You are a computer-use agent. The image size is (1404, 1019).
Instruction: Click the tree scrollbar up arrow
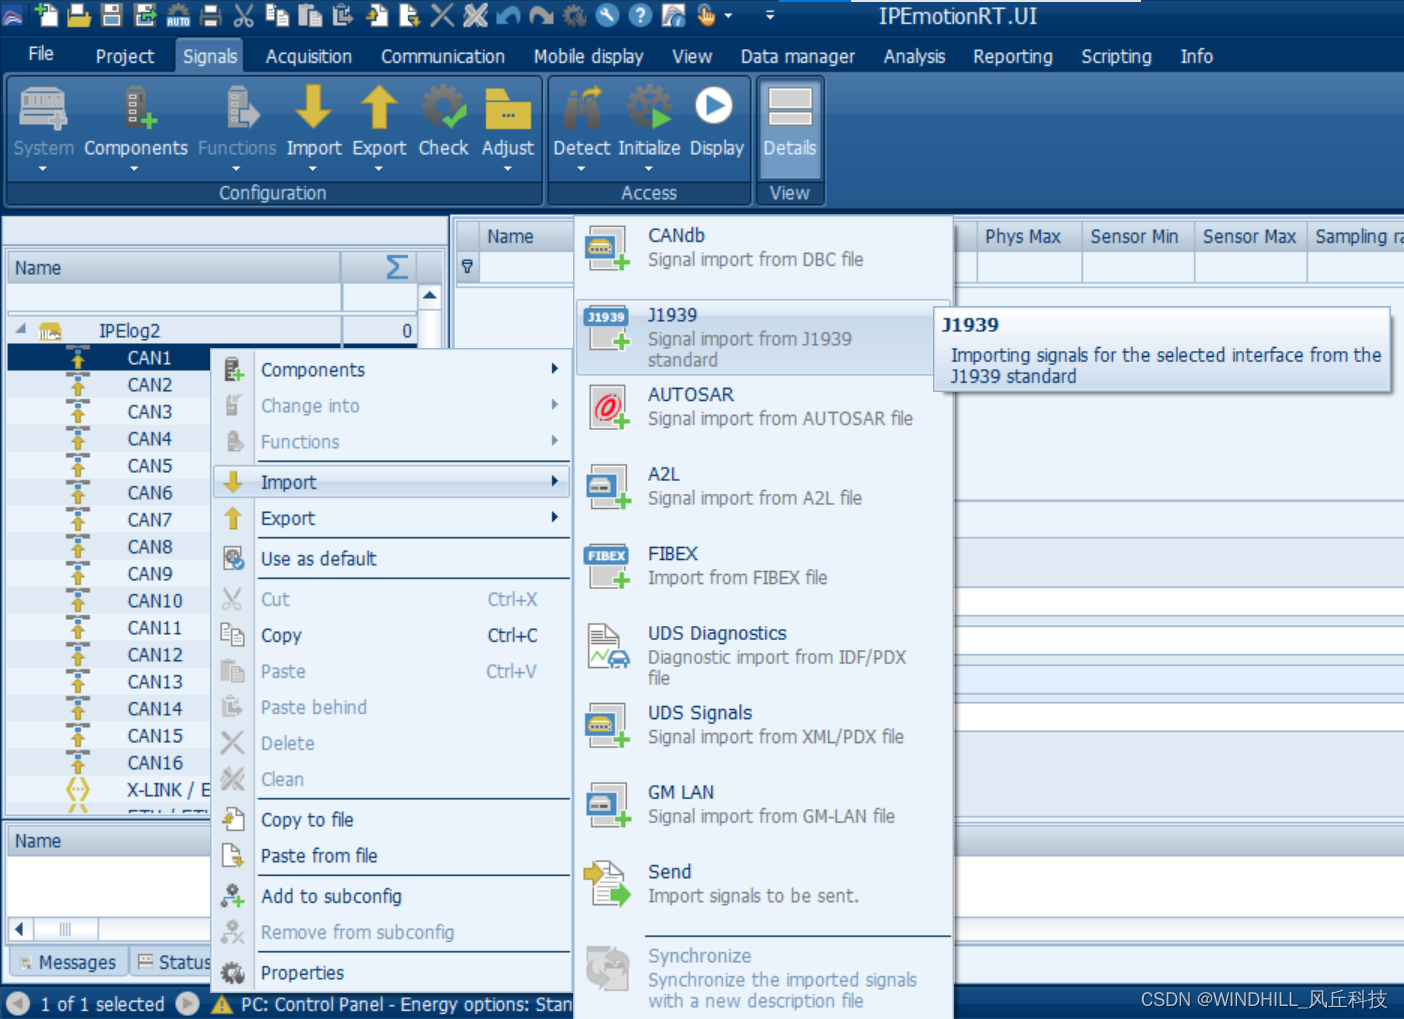pyautogui.click(x=429, y=295)
